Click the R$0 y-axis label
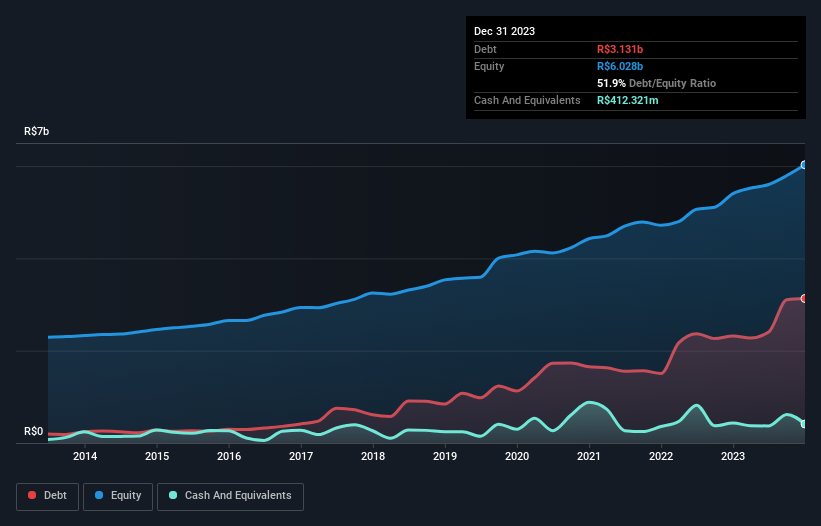 [34, 431]
